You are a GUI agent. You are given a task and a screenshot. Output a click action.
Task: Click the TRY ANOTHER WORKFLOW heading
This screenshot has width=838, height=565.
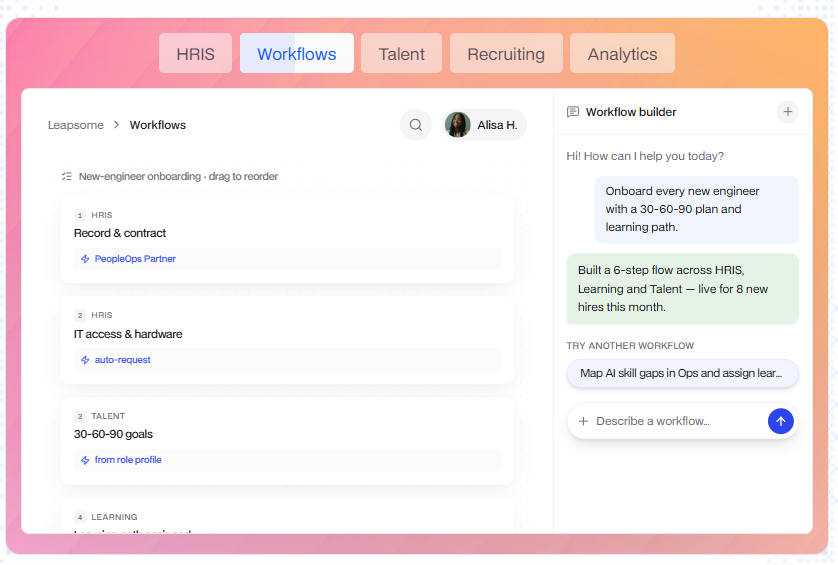[630, 346]
